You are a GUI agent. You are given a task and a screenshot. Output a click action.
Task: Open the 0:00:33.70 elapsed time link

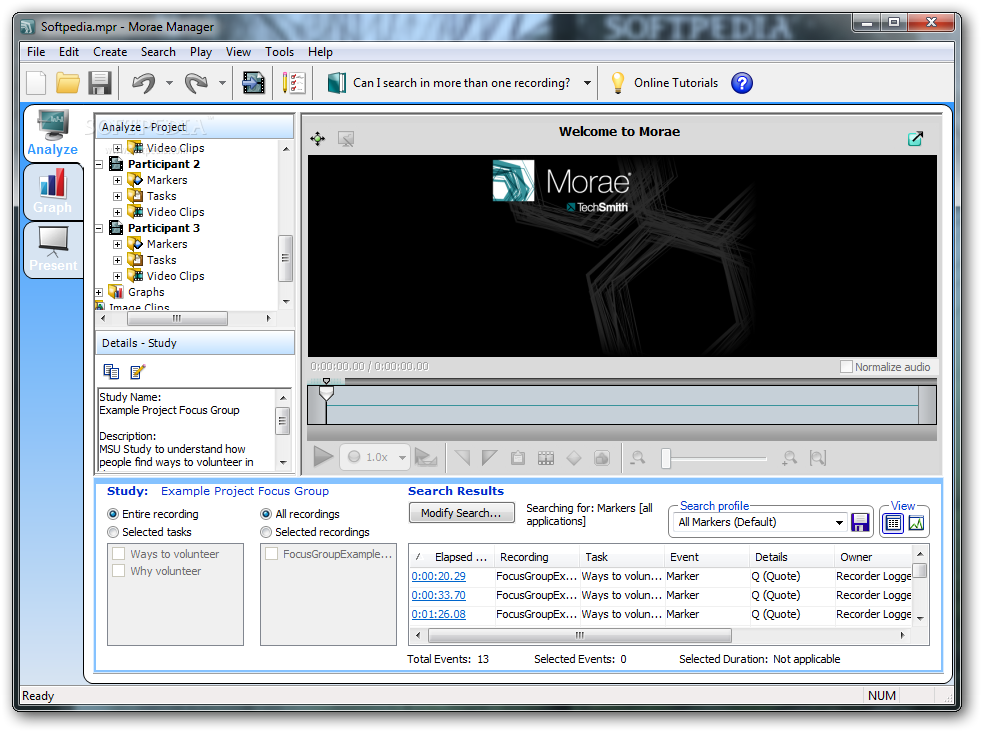coord(438,595)
